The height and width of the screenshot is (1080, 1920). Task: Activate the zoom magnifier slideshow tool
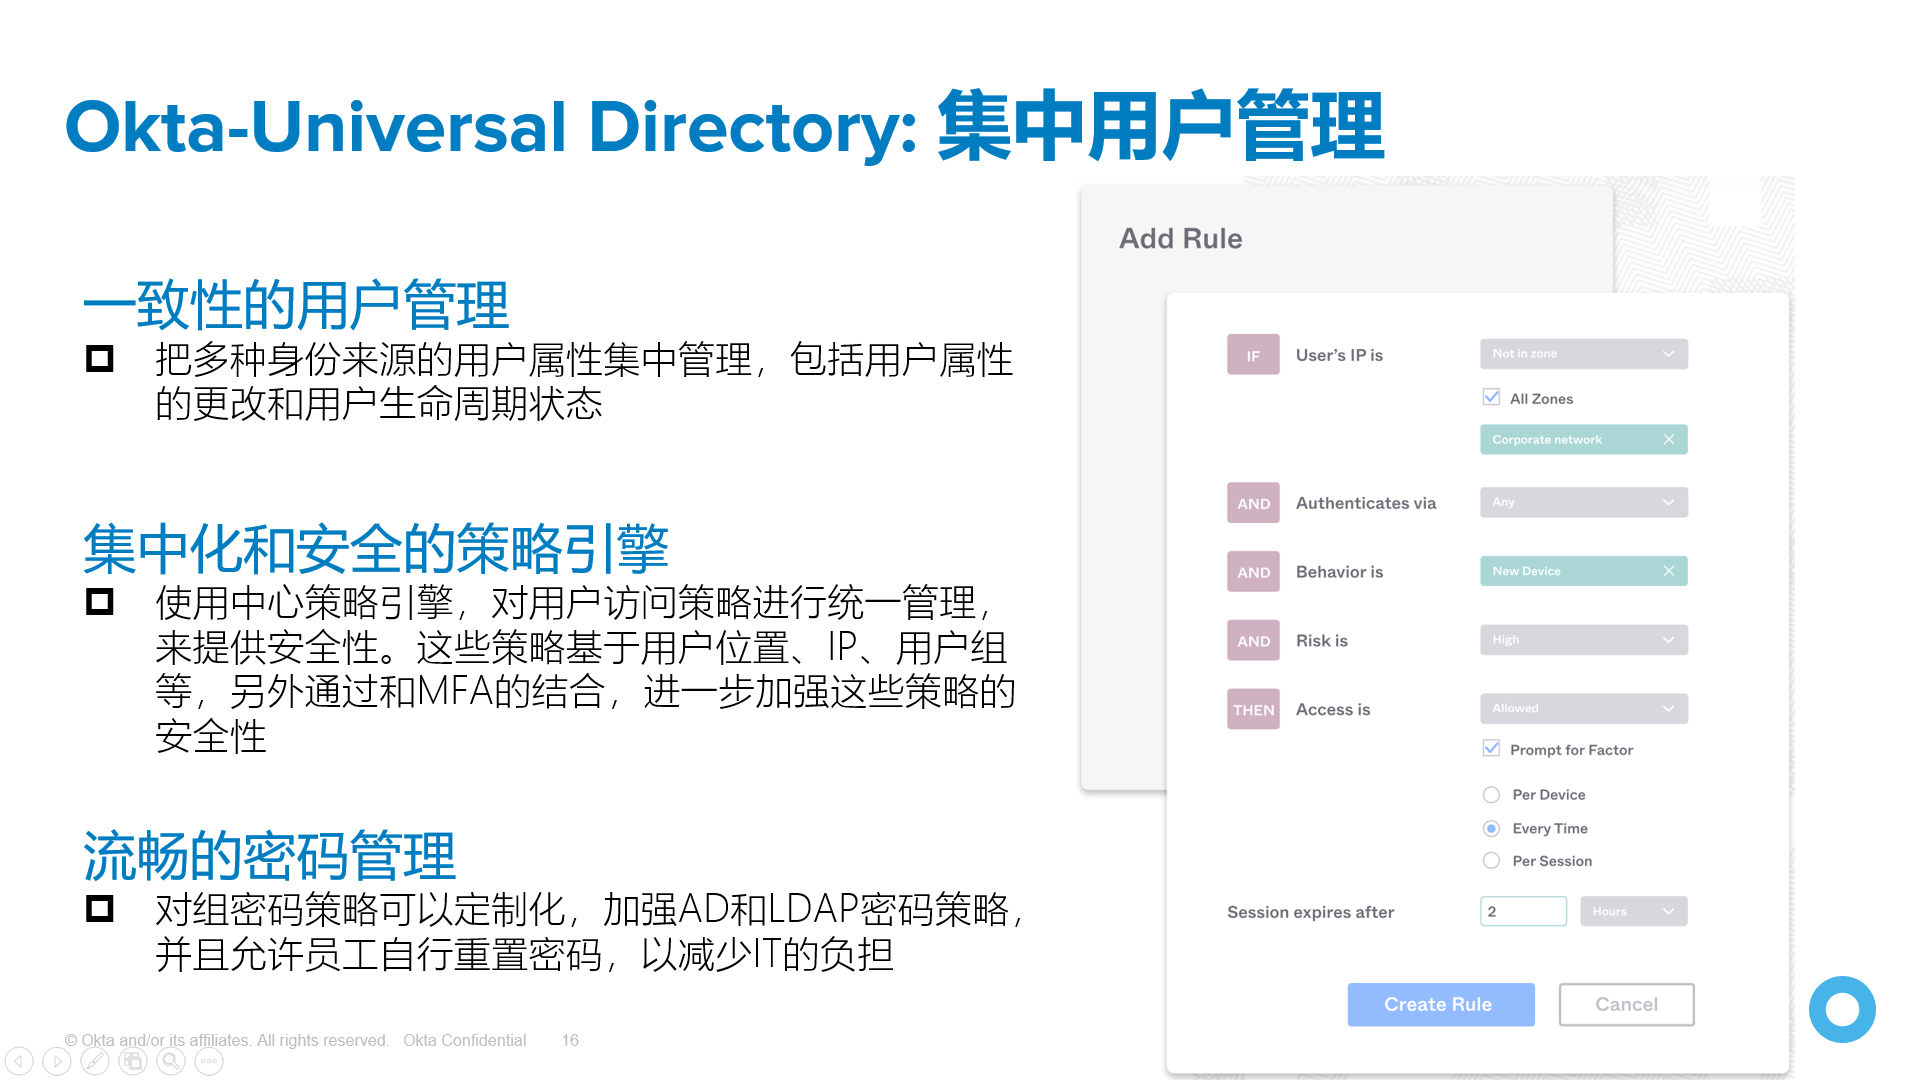point(171,1061)
